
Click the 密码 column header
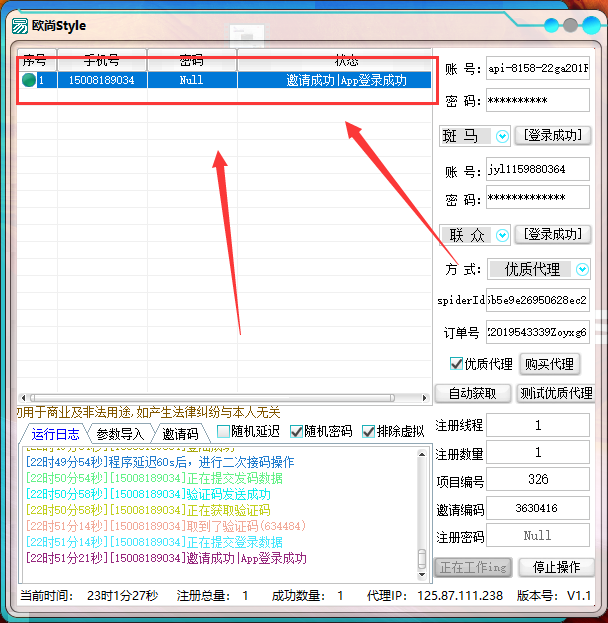(192, 60)
